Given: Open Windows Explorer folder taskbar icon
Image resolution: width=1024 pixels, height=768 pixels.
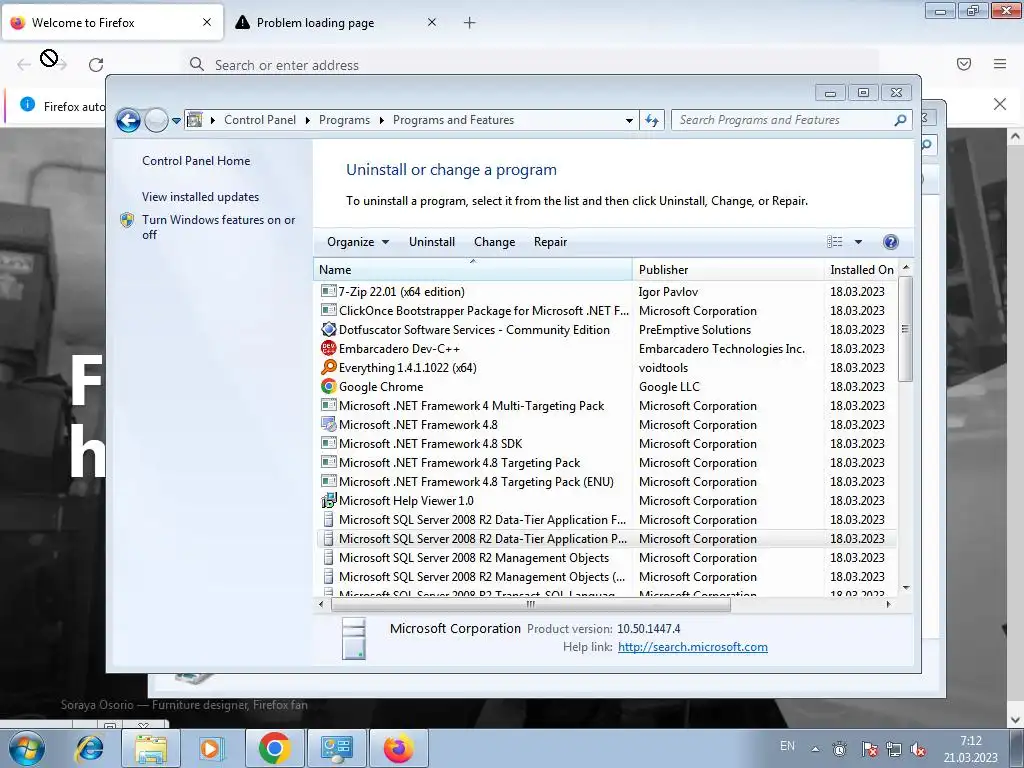Looking at the screenshot, I should (x=151, y=748).
